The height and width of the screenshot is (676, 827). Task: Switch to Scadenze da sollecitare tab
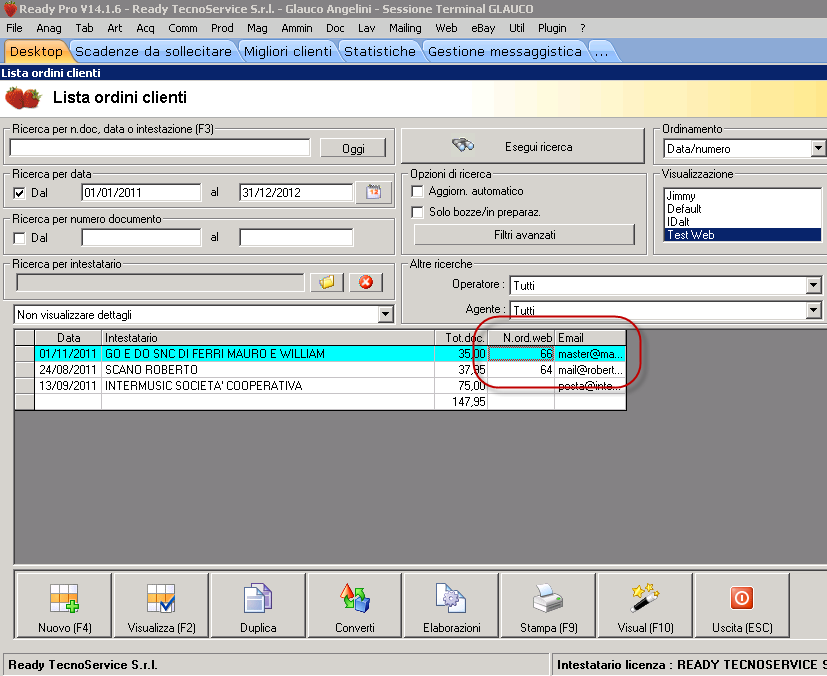point(153,52)
